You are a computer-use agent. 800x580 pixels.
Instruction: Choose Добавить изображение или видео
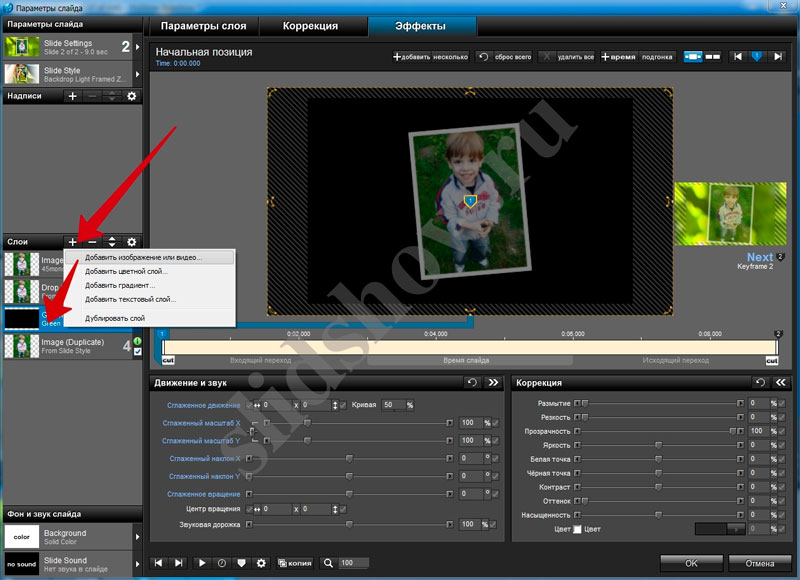click(149, 257)
